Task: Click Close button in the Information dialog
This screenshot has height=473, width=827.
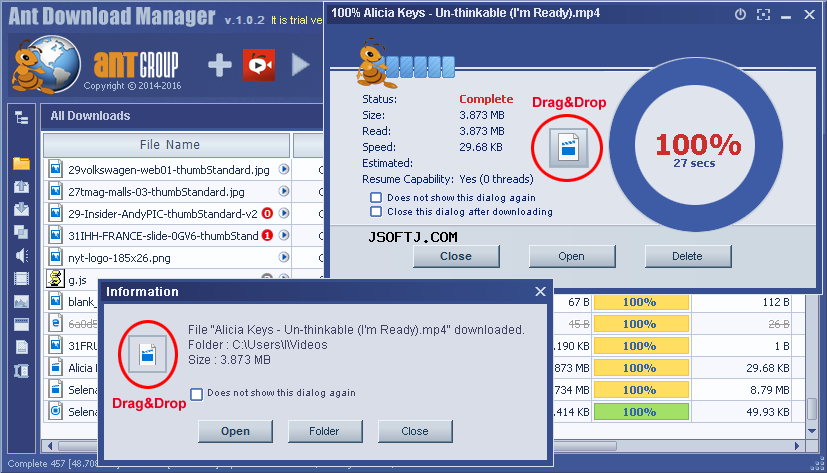Action: pos(415,431)
